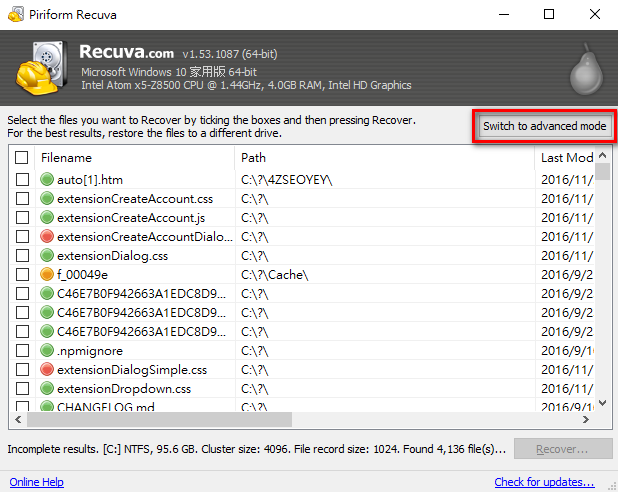Select the auto[1].htm filename
The width and height of the screenshot is (618, 492).
pos(90,180)
